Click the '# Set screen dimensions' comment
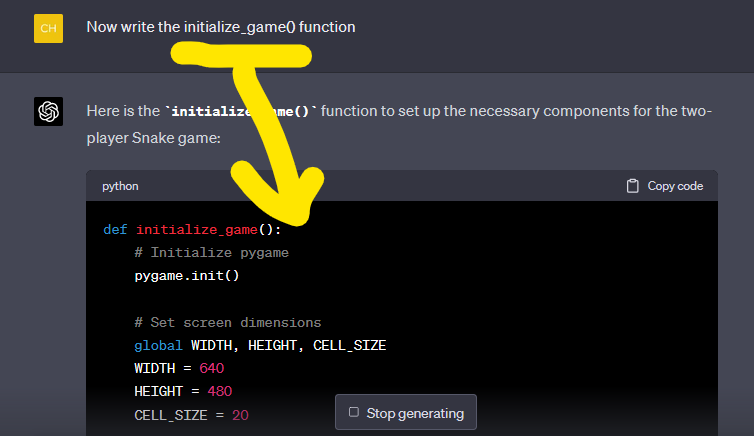This screenshot has height=436, width=754. coord(227,322)
